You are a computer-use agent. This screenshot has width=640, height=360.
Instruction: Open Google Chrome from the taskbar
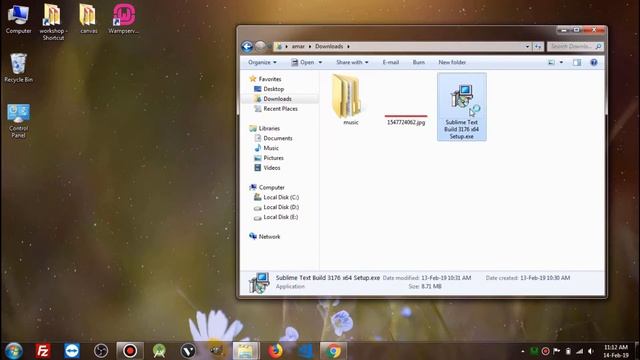tap(333, 351)
